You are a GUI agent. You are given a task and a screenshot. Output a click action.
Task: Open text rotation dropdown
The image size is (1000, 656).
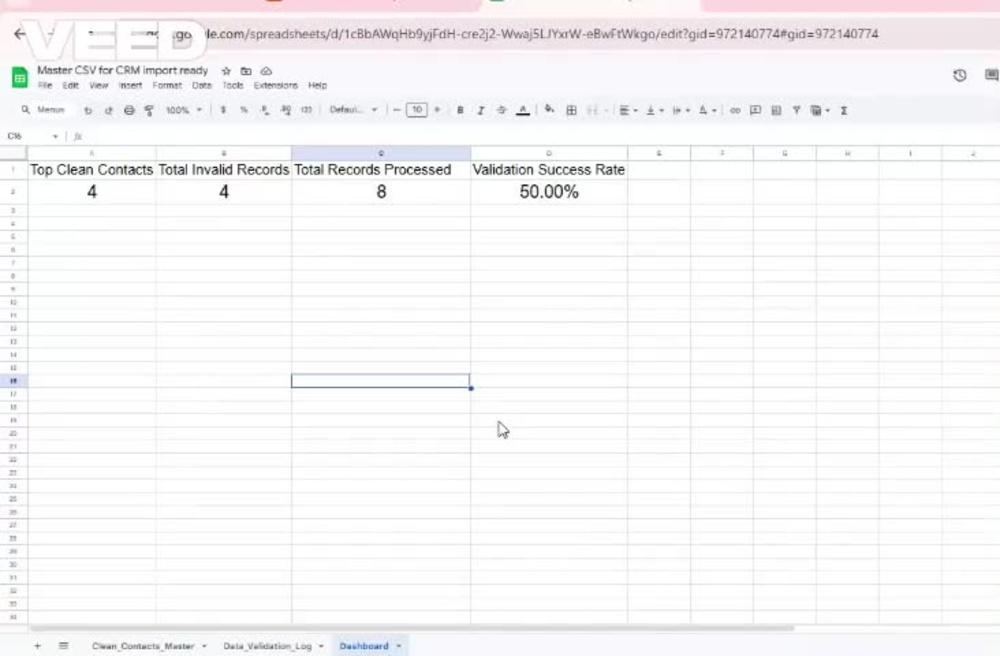(x=707, y=110)
